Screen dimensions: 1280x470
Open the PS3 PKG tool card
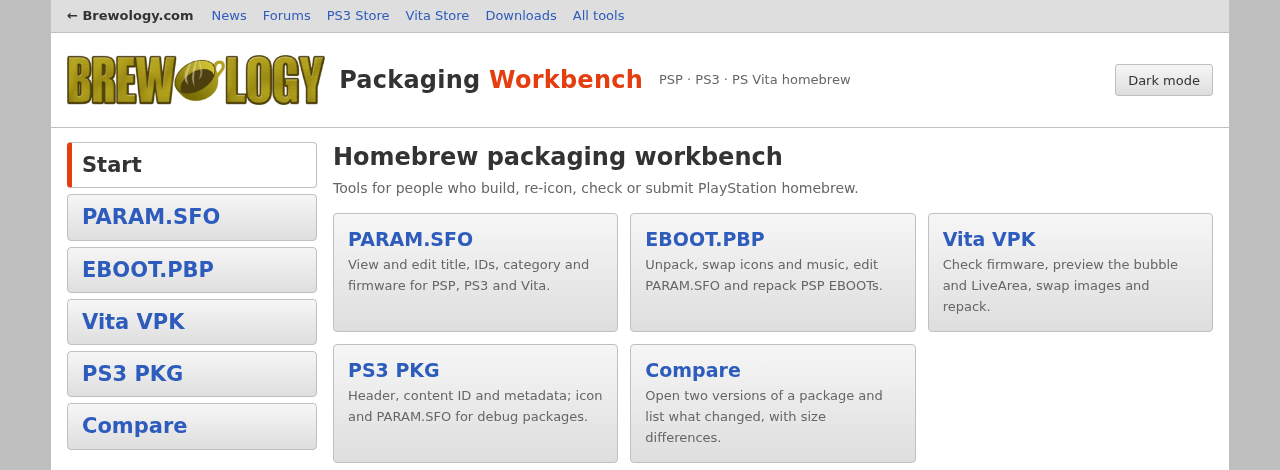[475, 403]
